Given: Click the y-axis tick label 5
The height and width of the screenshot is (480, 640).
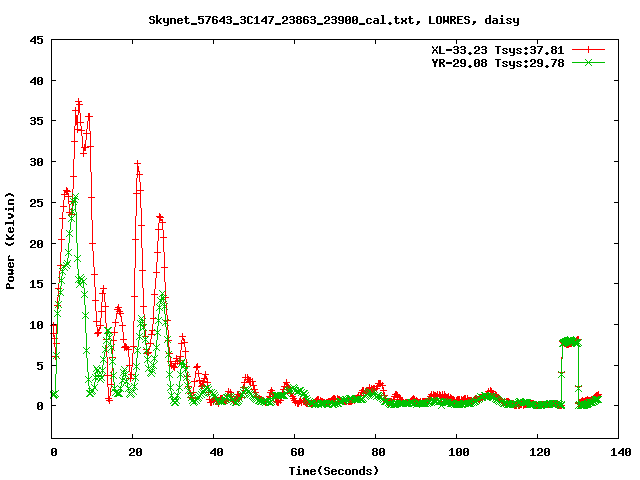Looking at the screenshot, I should pyautogui.click(x=40, y=365).
